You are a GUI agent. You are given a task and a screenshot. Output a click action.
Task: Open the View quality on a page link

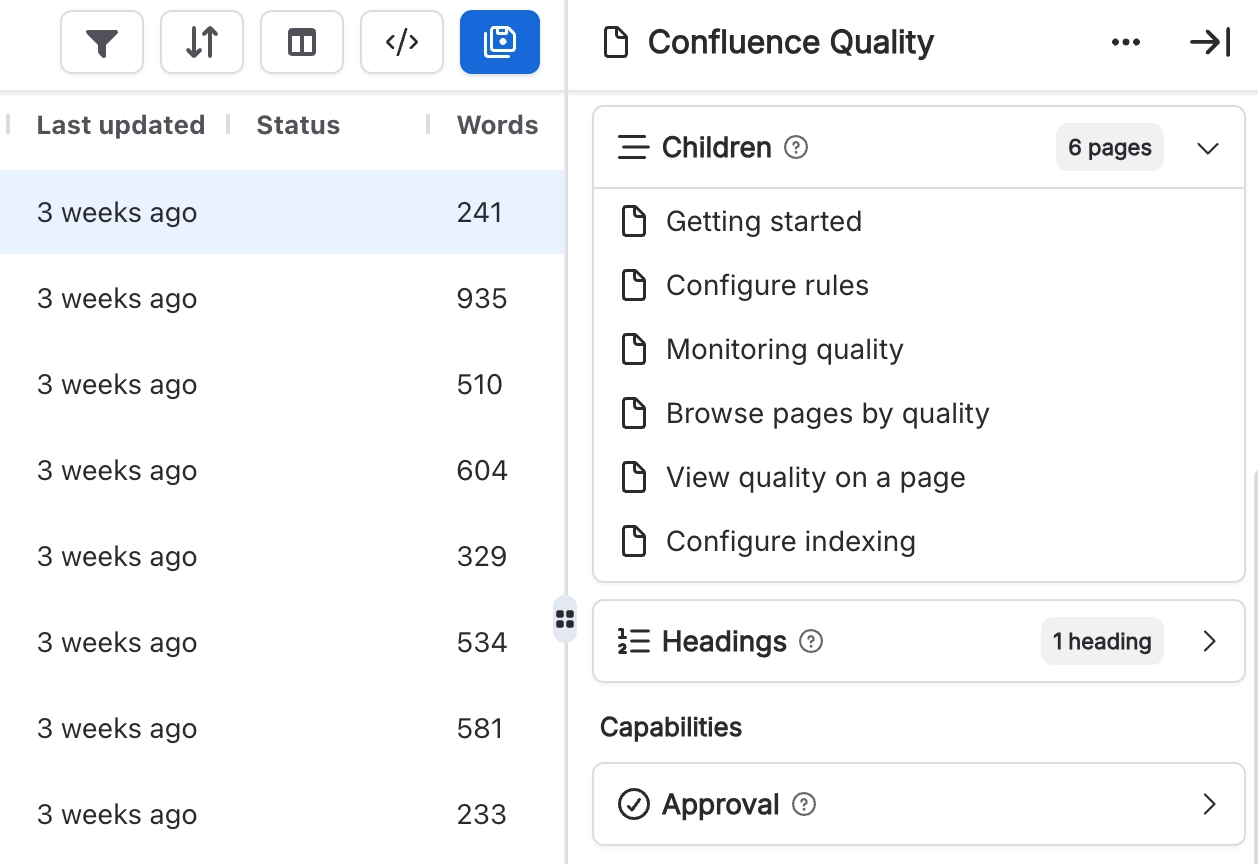tap(816, 477)
